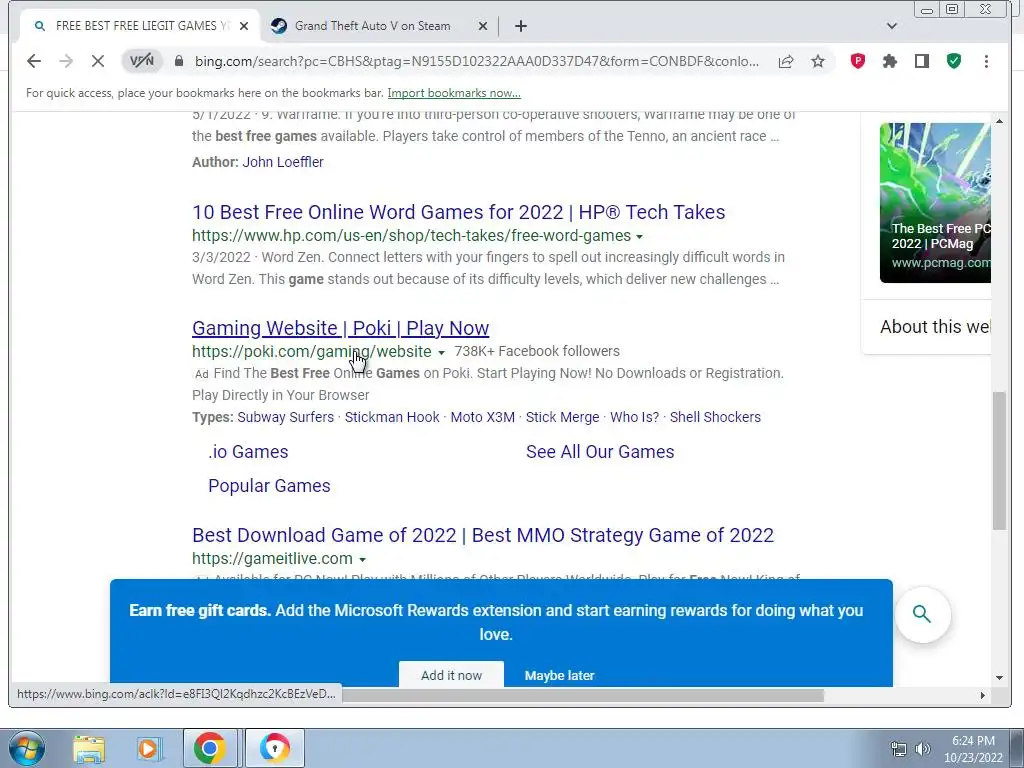Click the VPN badge in address bar
This screenshot has height=768, width=1024.
142,61
